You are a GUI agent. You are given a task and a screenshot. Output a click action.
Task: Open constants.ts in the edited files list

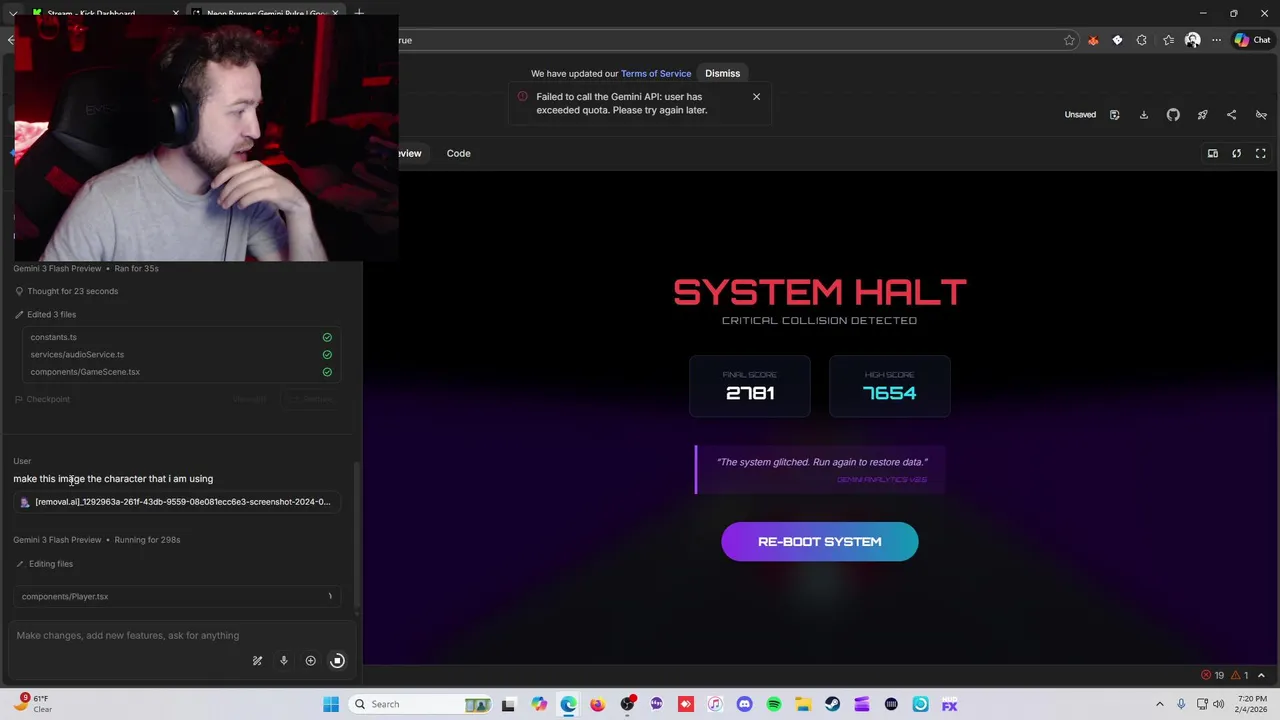click(x=181, y=337)
